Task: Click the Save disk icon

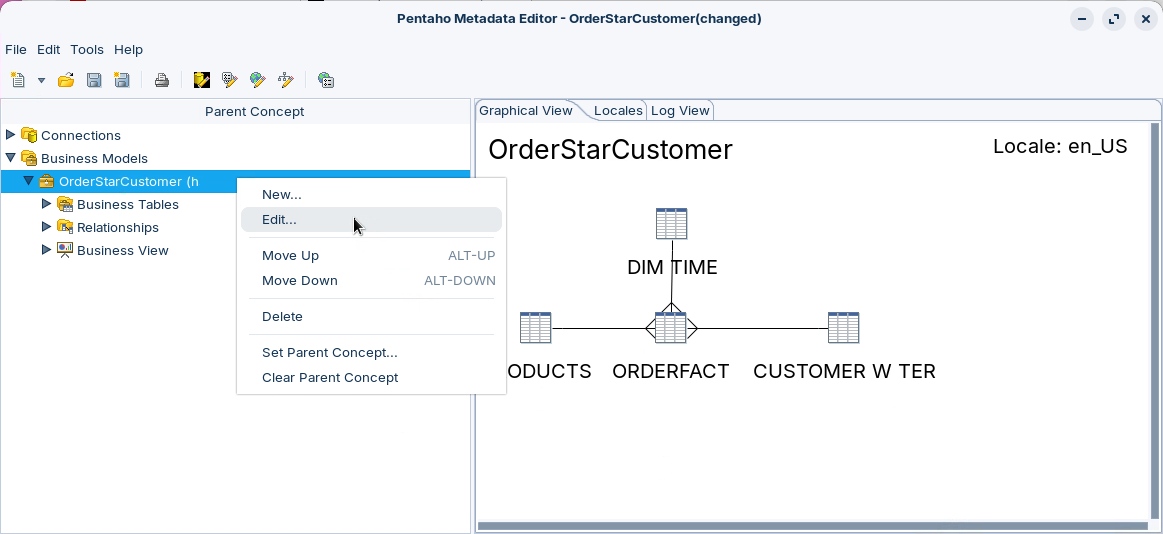Action: [94, 80]
